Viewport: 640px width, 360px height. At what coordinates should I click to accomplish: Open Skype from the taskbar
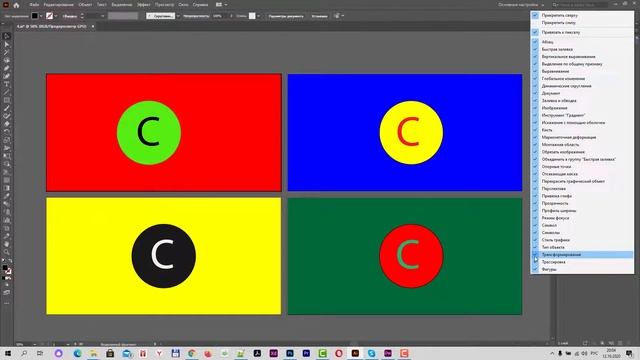click(x=371, y=353)
